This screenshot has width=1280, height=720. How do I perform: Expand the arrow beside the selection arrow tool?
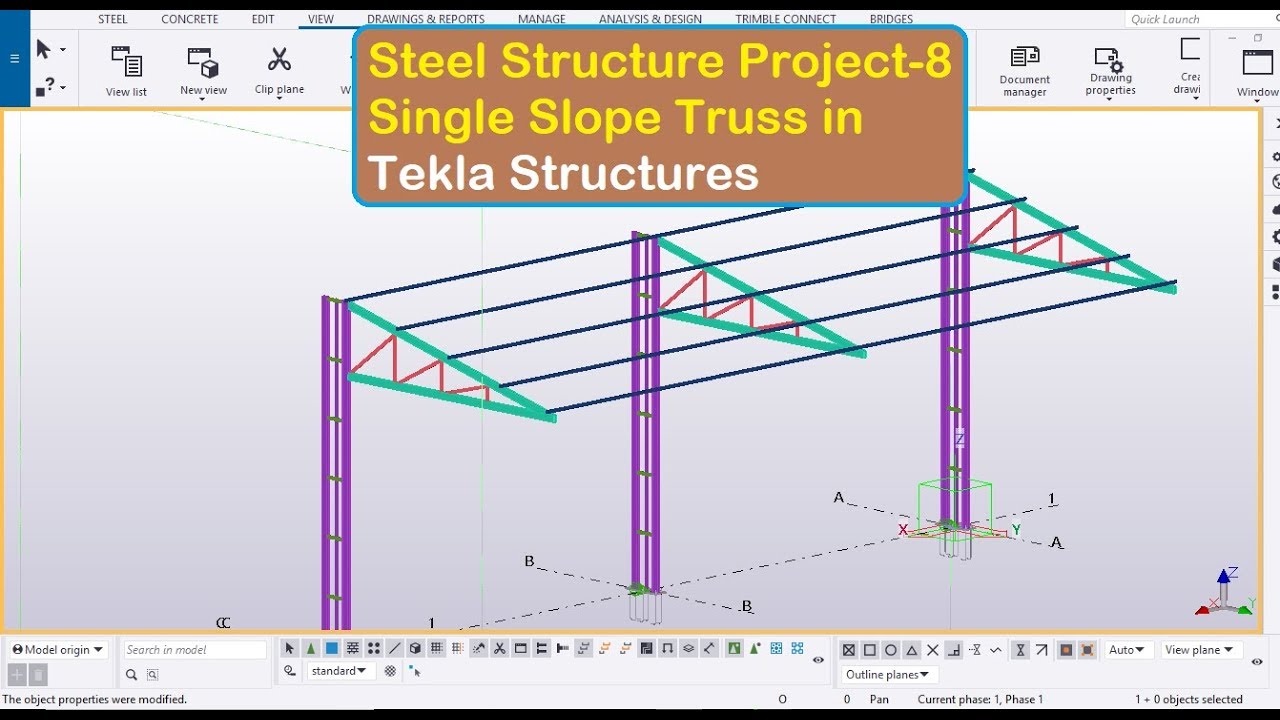point(62,49)
